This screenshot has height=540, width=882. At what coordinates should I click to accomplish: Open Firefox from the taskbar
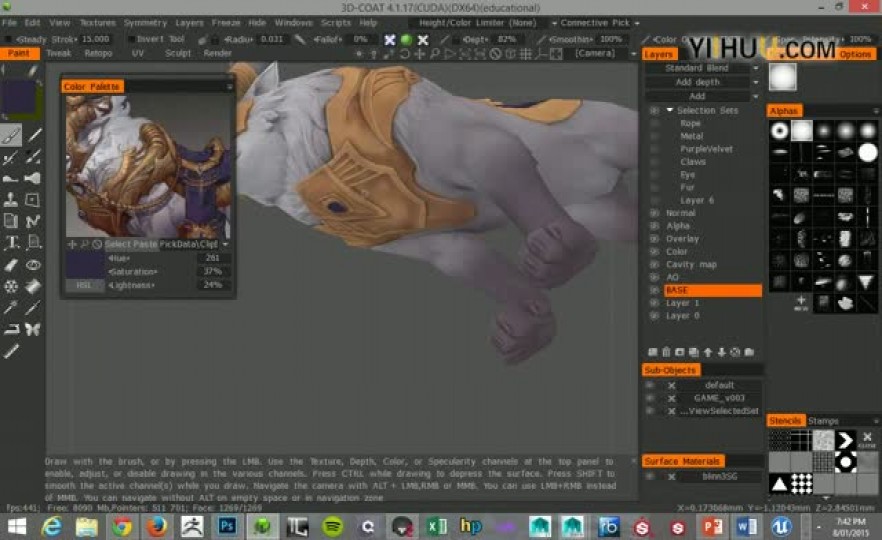[157, 527]
